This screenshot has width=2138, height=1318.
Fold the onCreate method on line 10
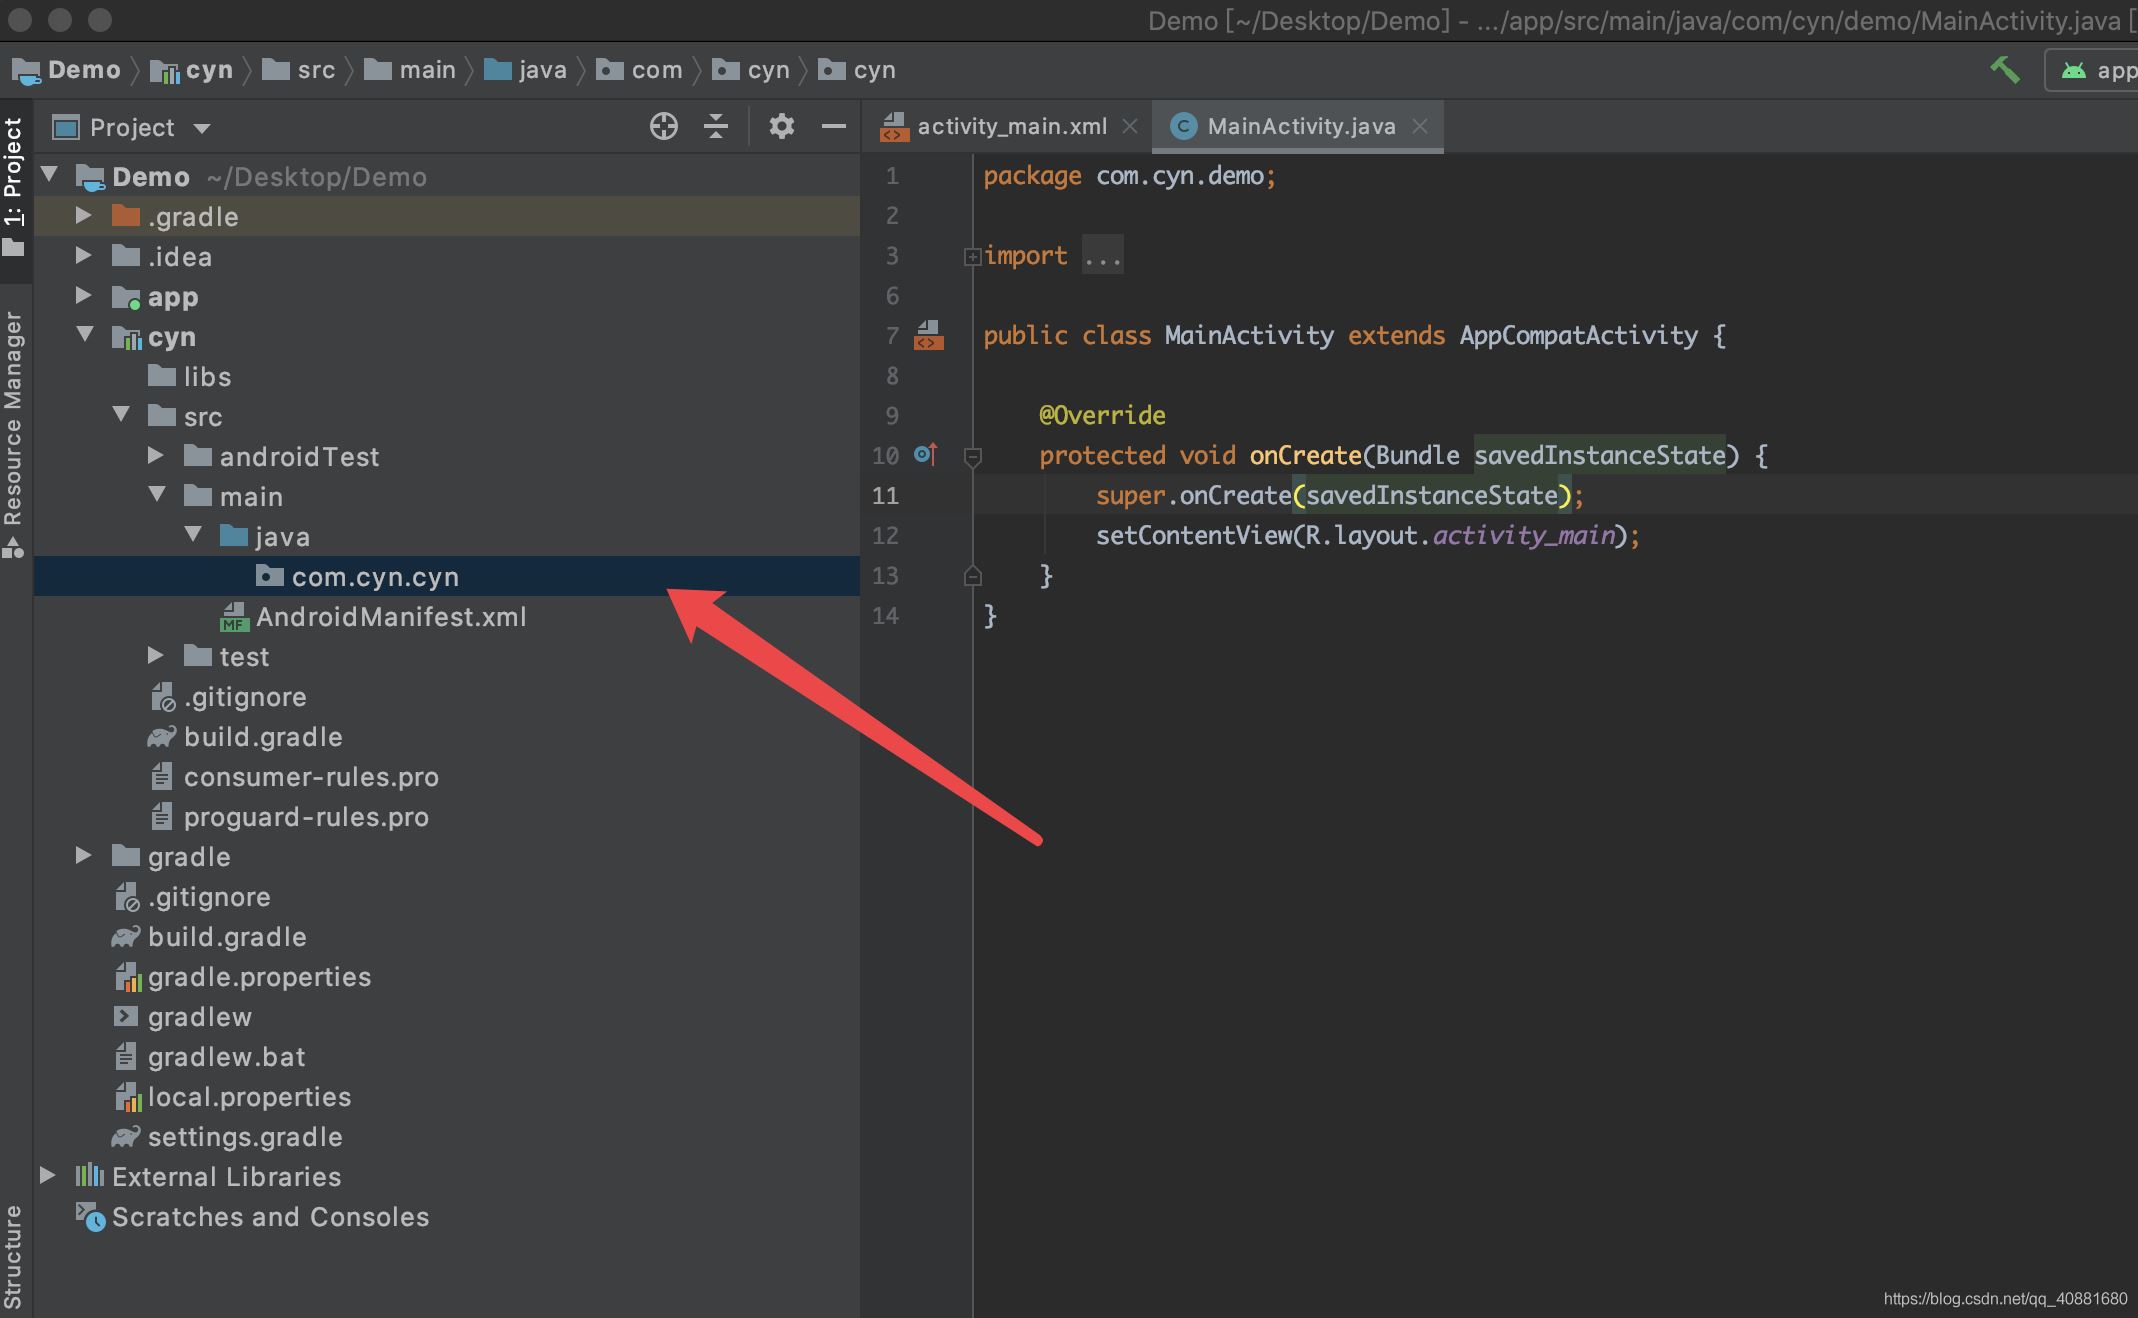[x=971, y=457]
